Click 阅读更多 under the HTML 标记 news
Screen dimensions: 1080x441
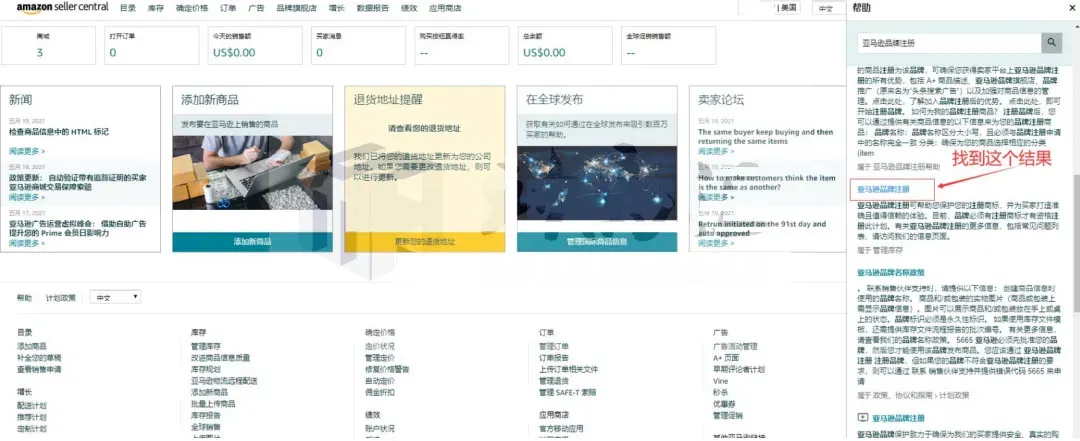pos(27,151)
